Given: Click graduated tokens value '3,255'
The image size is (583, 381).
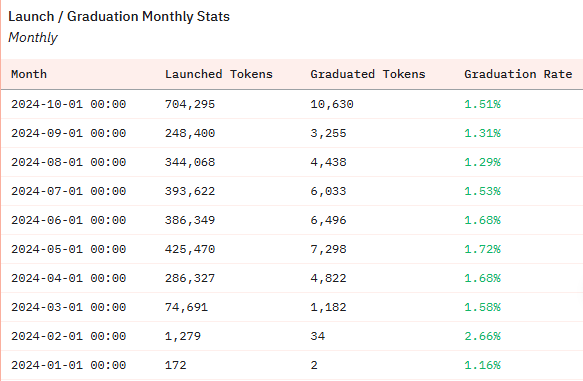Looking at the screenshot, I should (328, 133).
